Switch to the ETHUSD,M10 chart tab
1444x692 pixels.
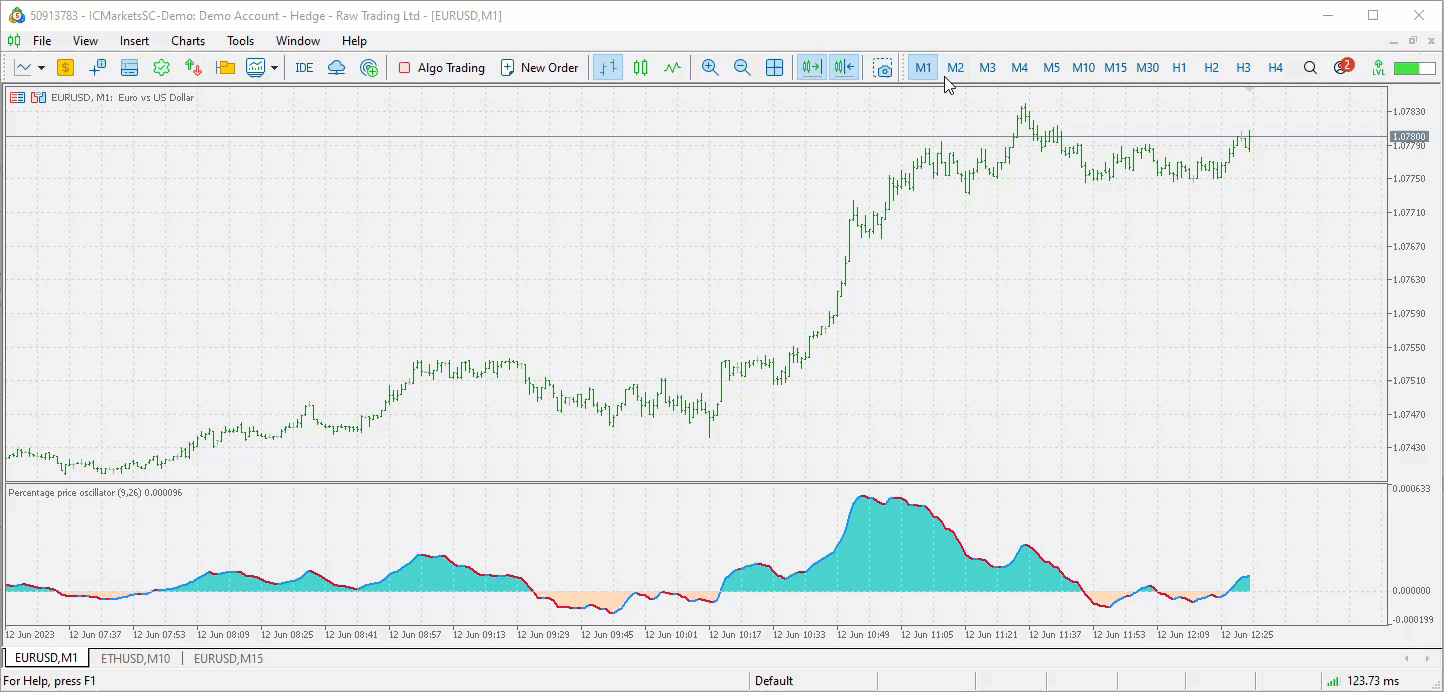135,658
